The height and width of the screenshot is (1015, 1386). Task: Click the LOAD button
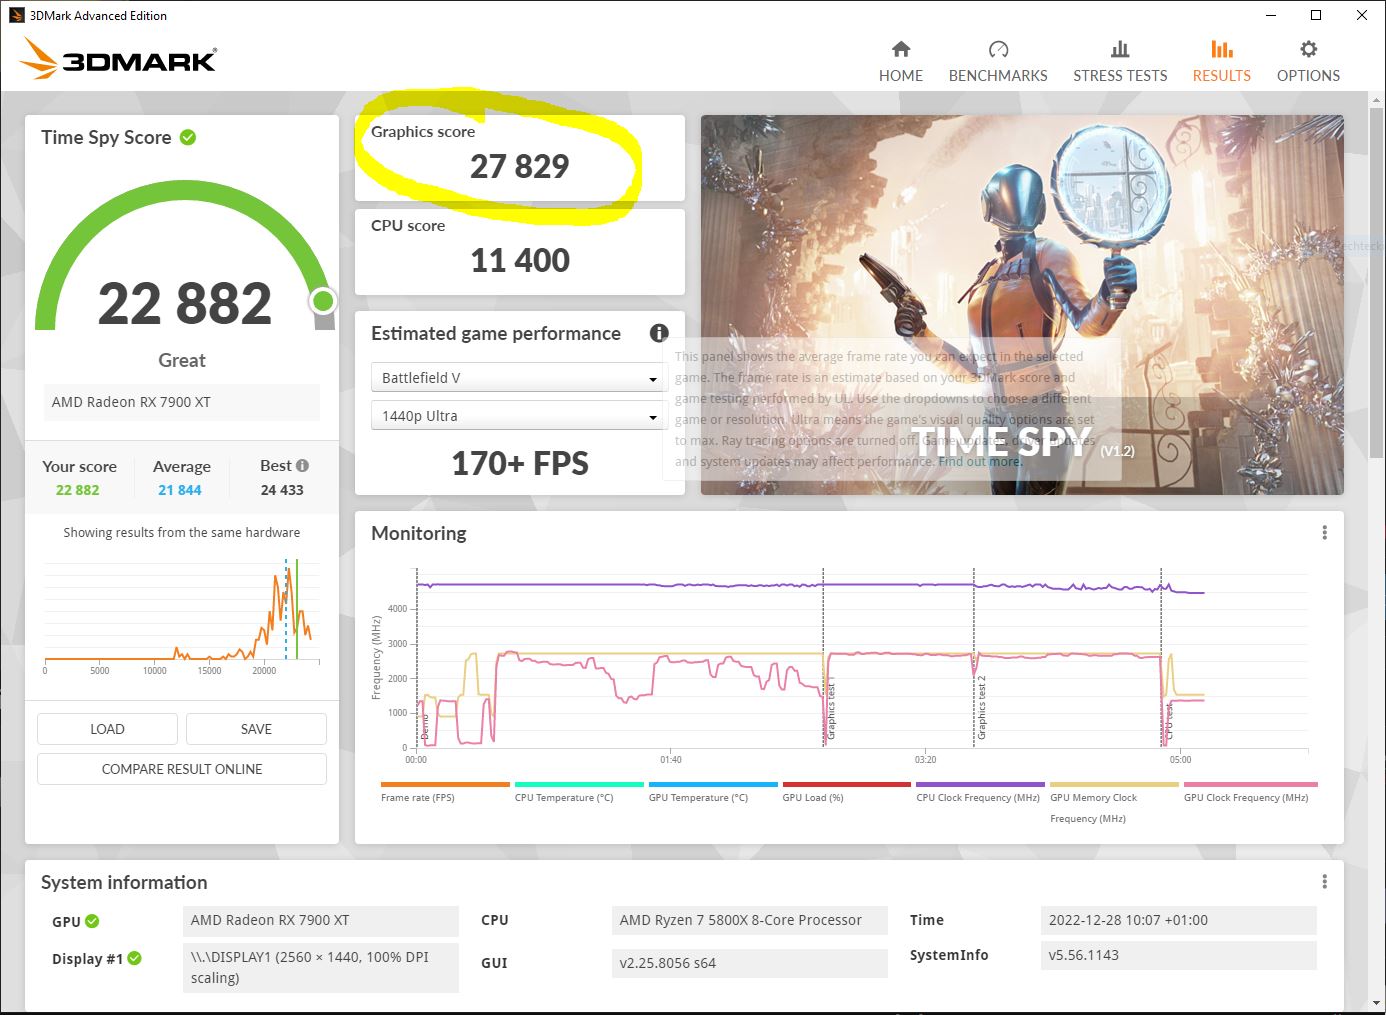(x=107, y=729)
